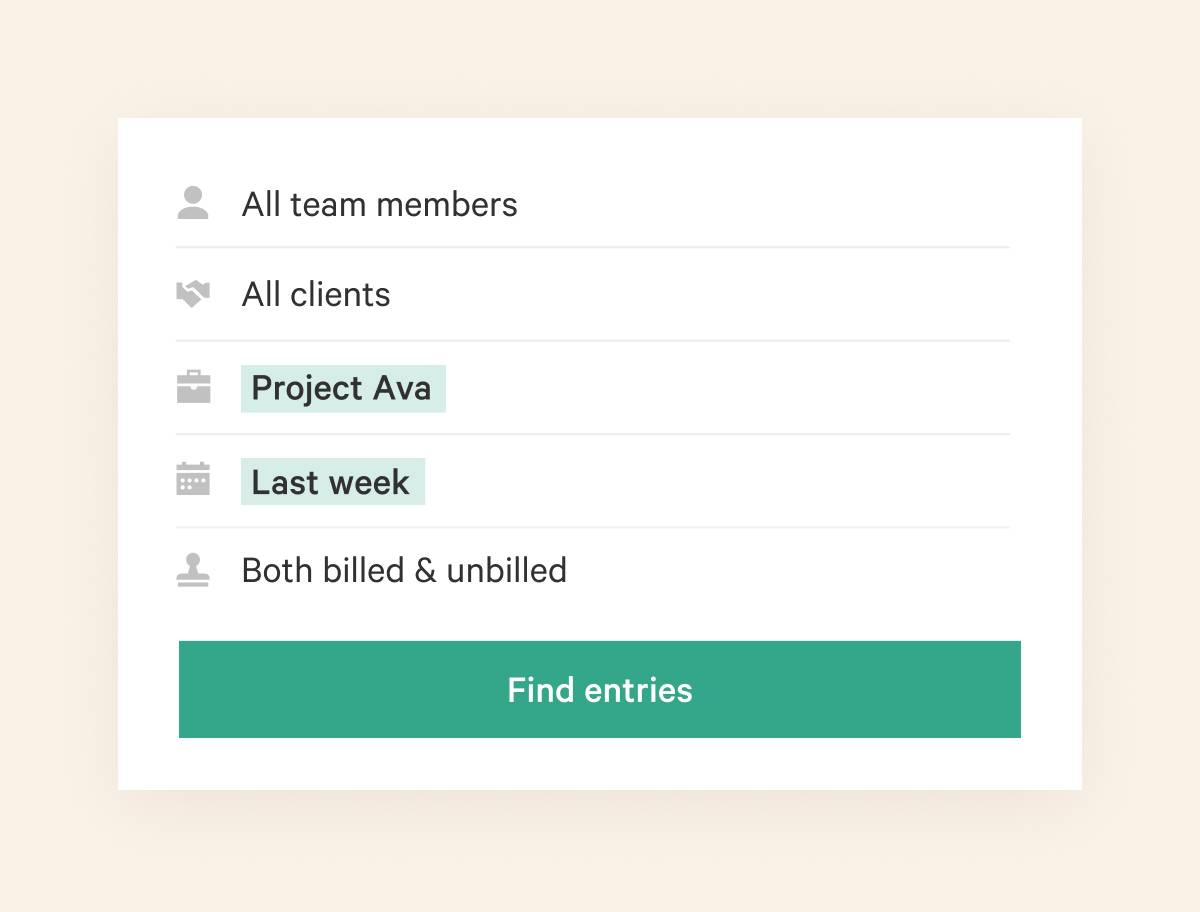Change the Last week date filter
This screenshot has height=912, width=1200.
(331, 482)
